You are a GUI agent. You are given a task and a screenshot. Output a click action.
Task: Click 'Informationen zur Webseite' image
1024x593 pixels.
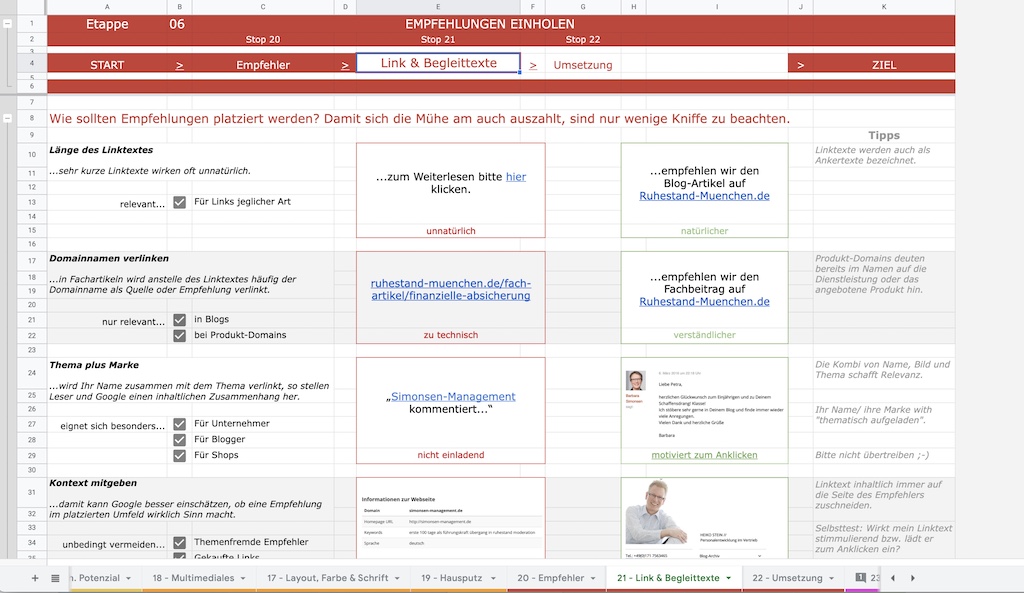pos(451,521)
